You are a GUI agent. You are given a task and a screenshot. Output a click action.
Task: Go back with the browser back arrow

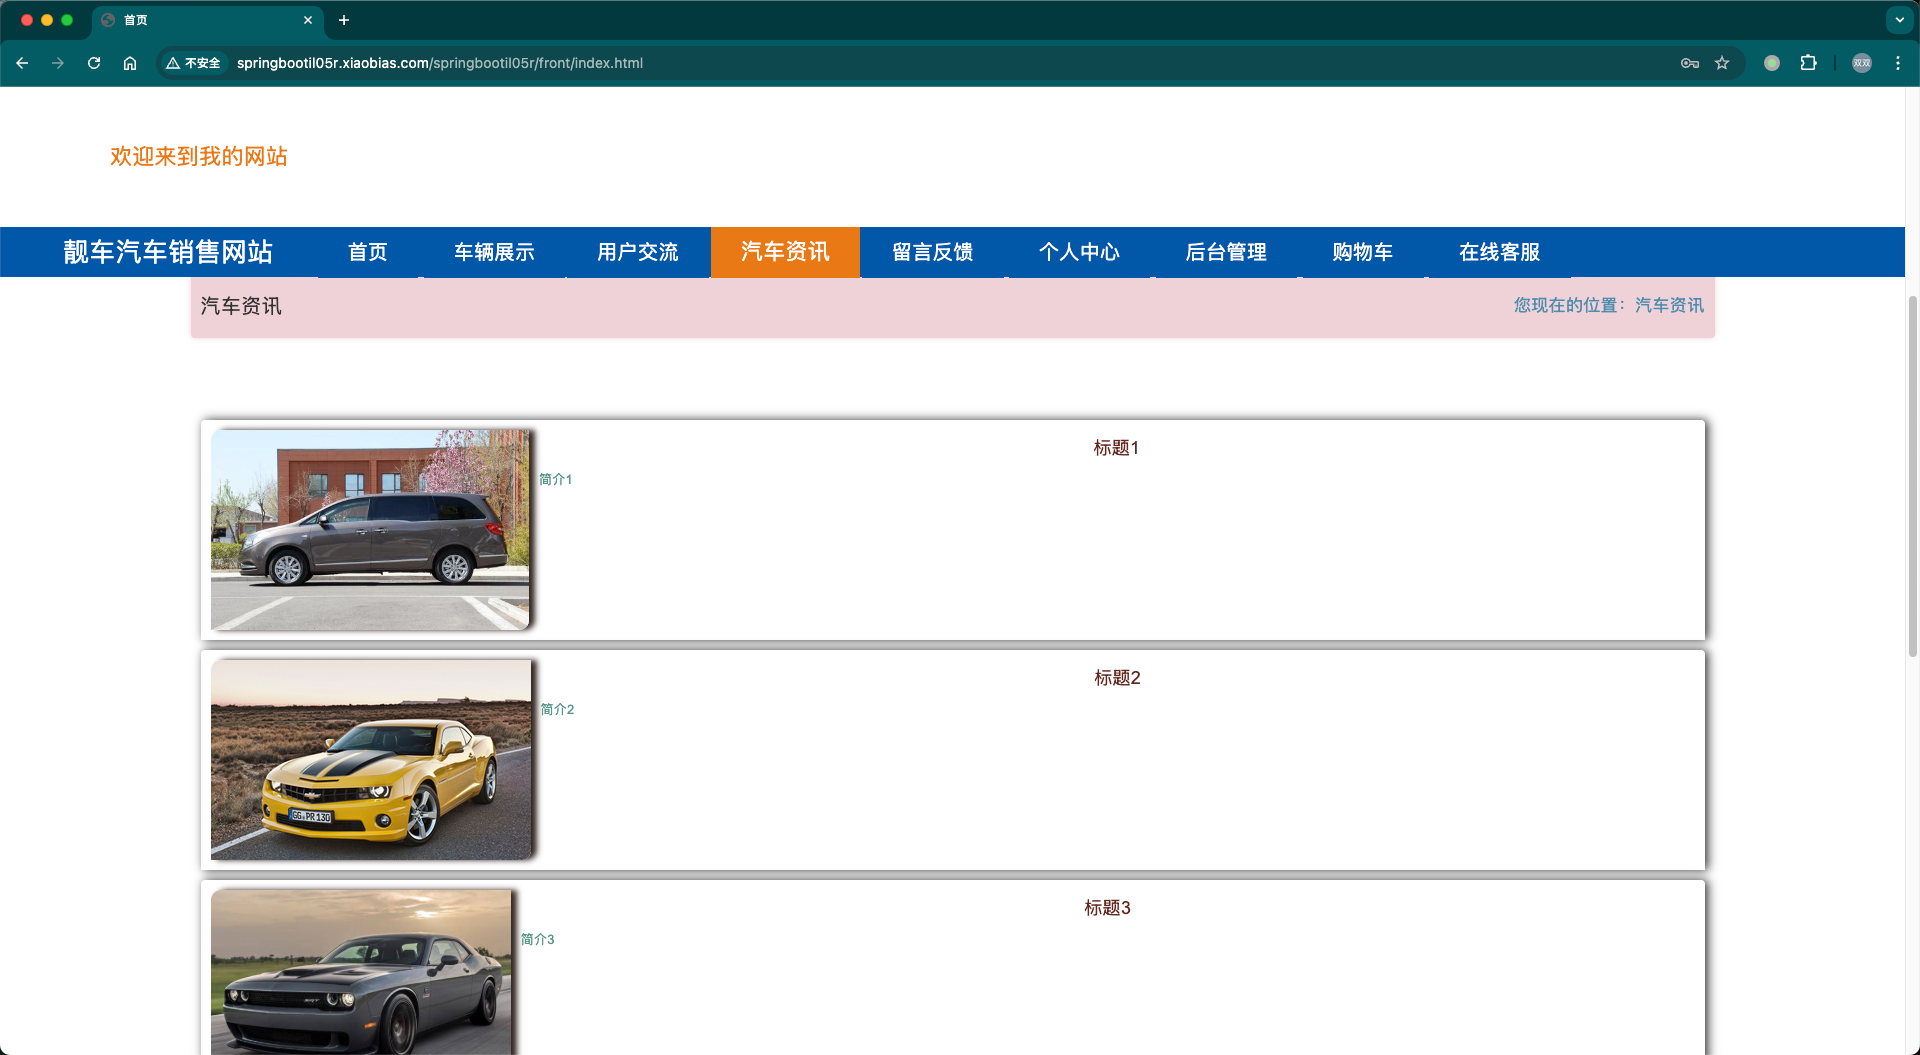[22, 63]
